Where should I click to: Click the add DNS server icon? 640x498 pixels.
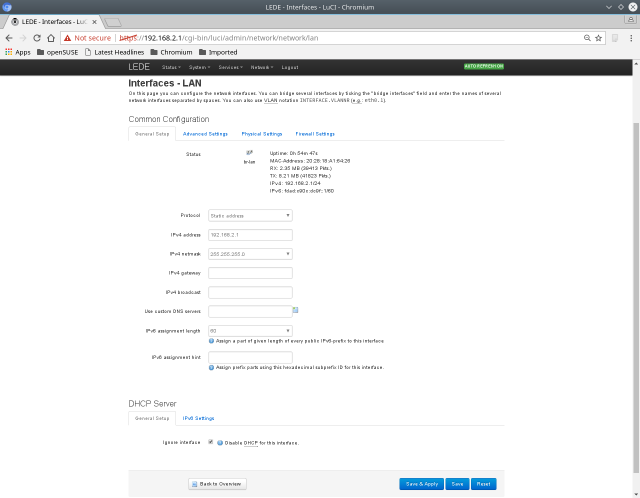[296, 310]
